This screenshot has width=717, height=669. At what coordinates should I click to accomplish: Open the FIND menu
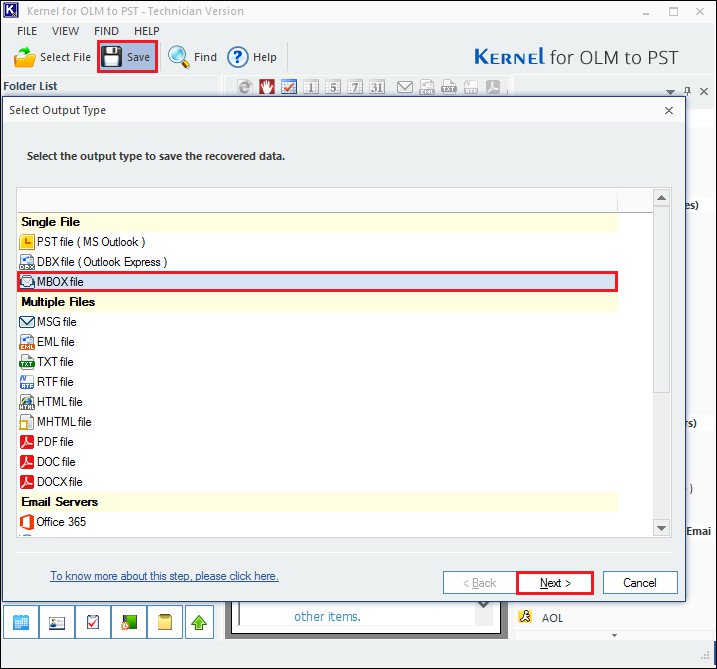tap(106, 31)
